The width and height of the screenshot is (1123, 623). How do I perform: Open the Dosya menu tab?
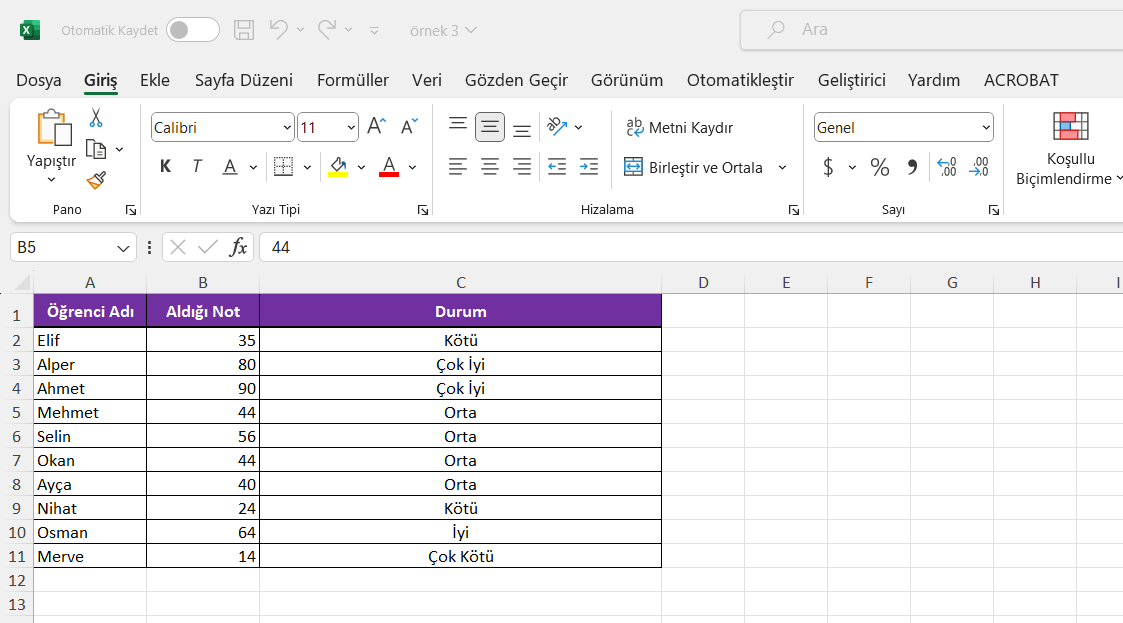(x=39, y=80)
